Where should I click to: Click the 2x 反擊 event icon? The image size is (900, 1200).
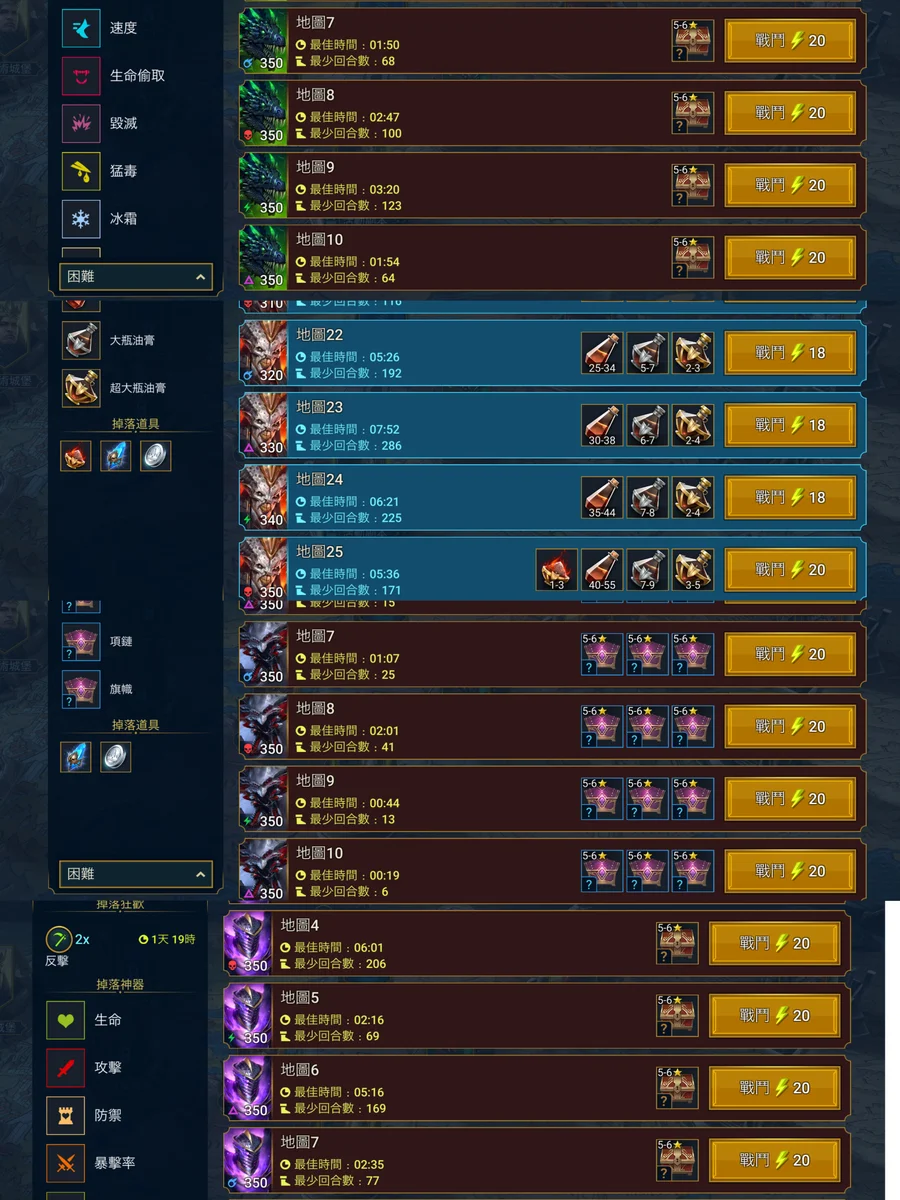click(59, 940)
